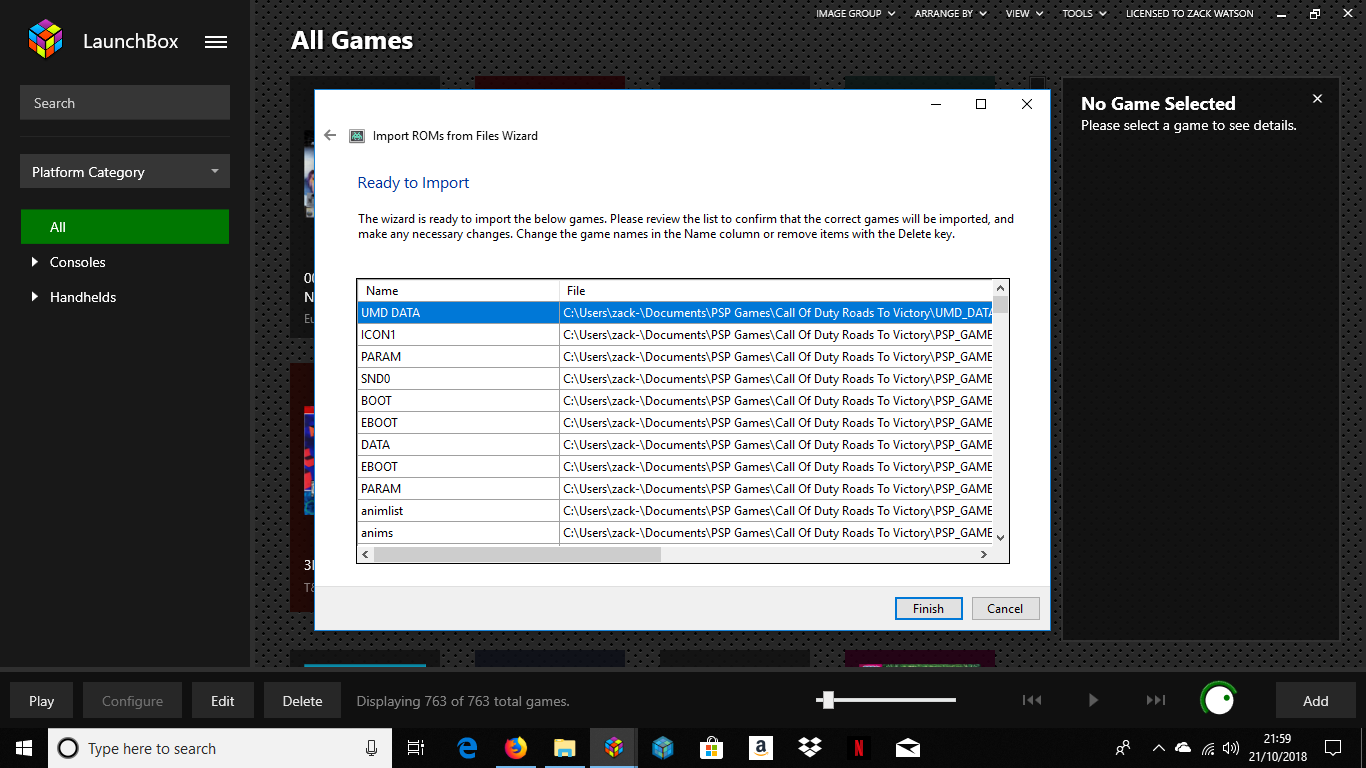Sort by the Name column header
The image size is (1366, 768).
[458, 291]
